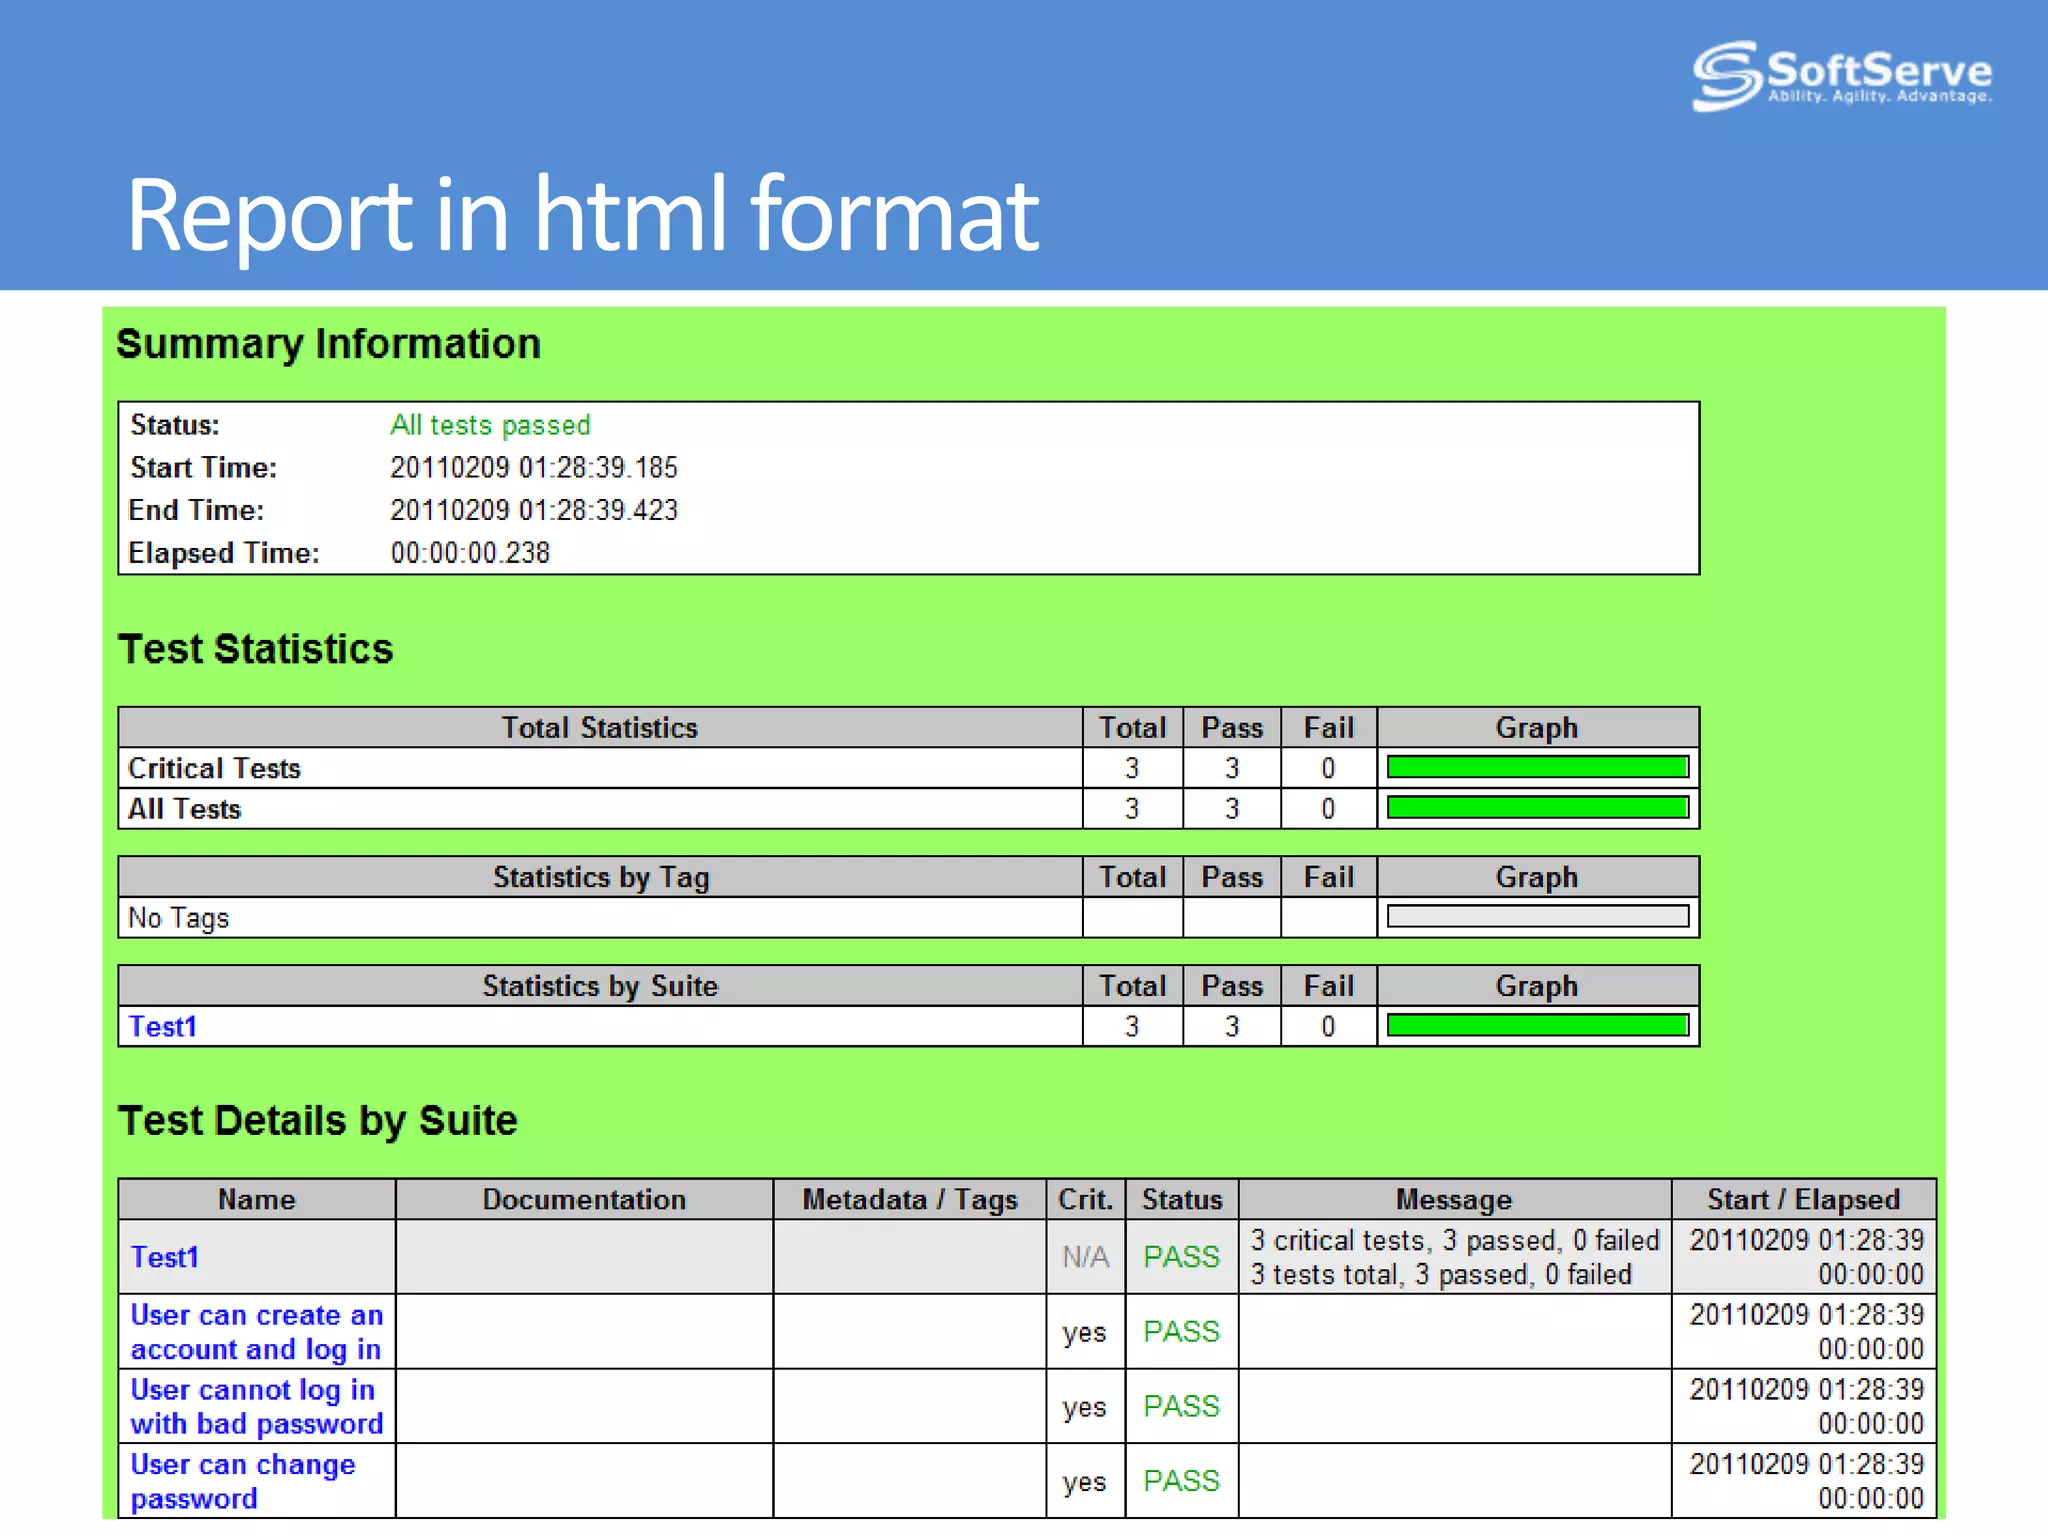The height and width of the screenshot is (1536, 2048).
Task: Click the Start / Elapsed column header
Action: pos(1803,1199)
